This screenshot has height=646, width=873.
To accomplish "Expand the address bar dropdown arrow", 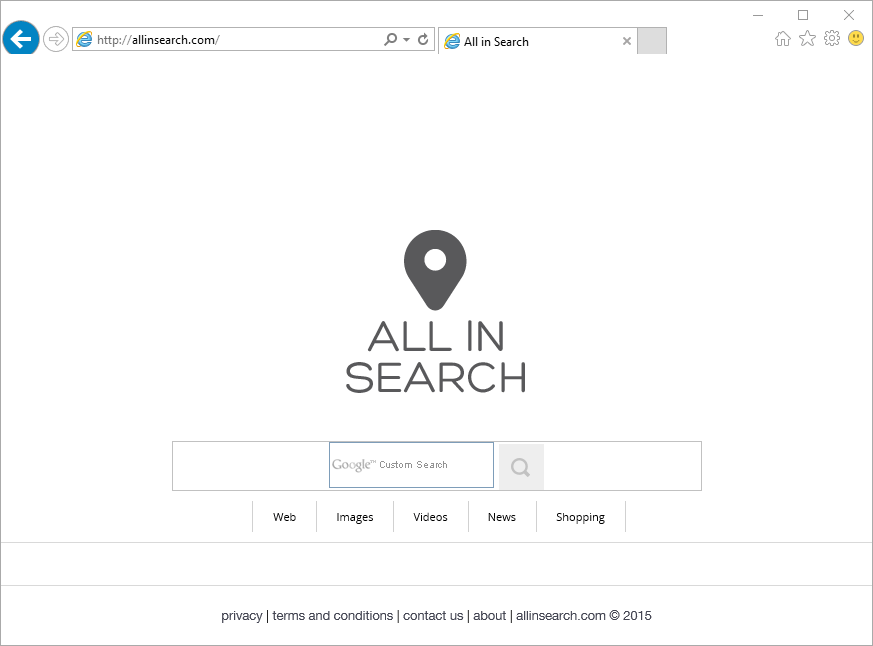I will [x=406, y=40].
